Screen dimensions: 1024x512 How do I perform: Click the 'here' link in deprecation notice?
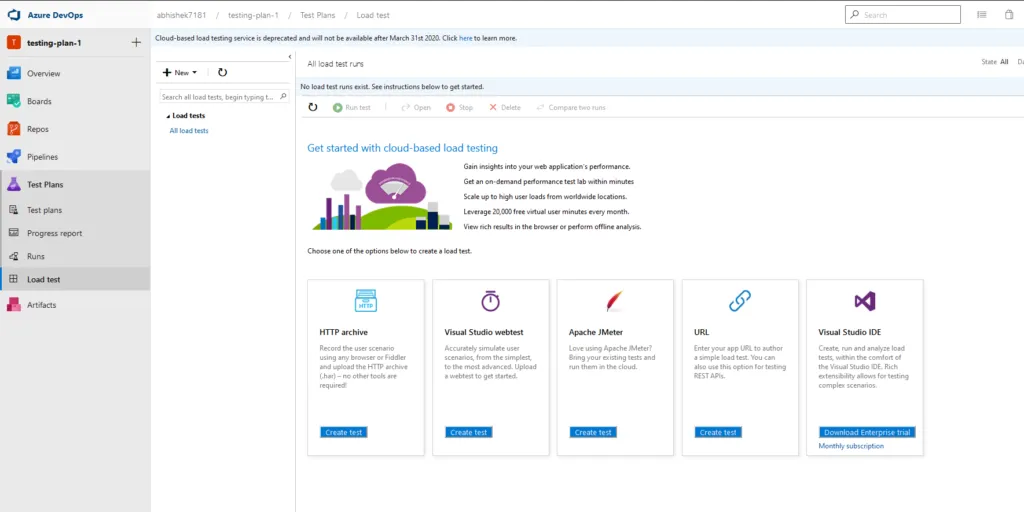pos(466,39)
